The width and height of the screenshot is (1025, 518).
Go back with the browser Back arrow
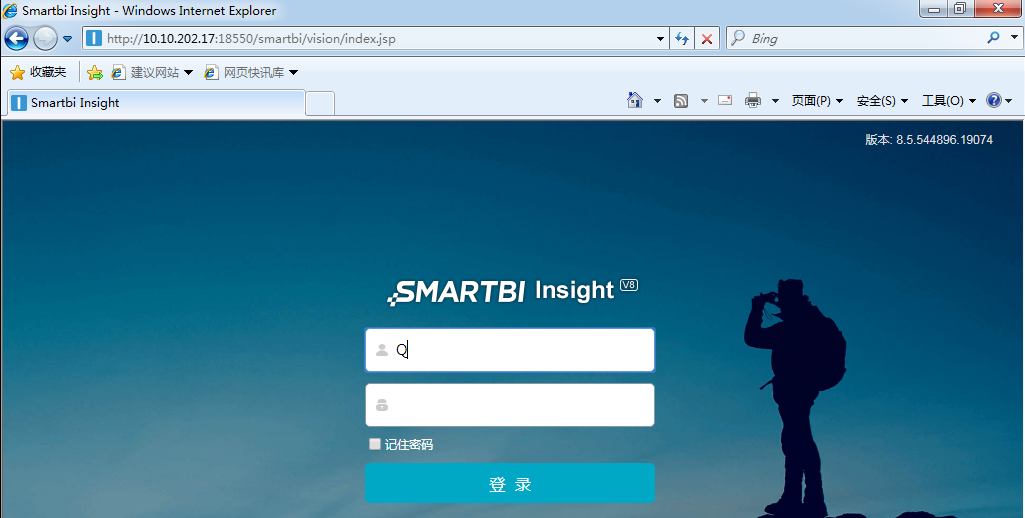16,39
